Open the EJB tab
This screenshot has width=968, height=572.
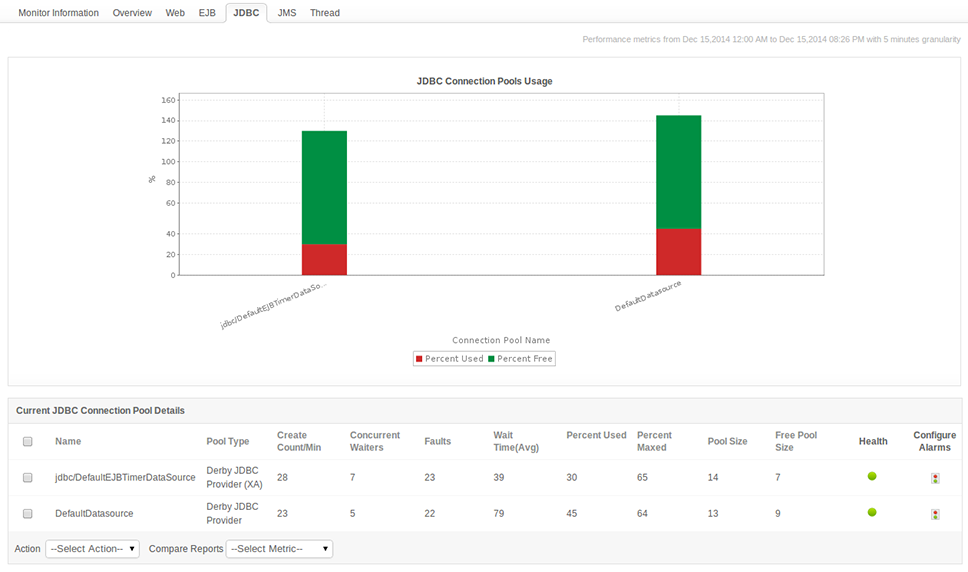(208, 13)
